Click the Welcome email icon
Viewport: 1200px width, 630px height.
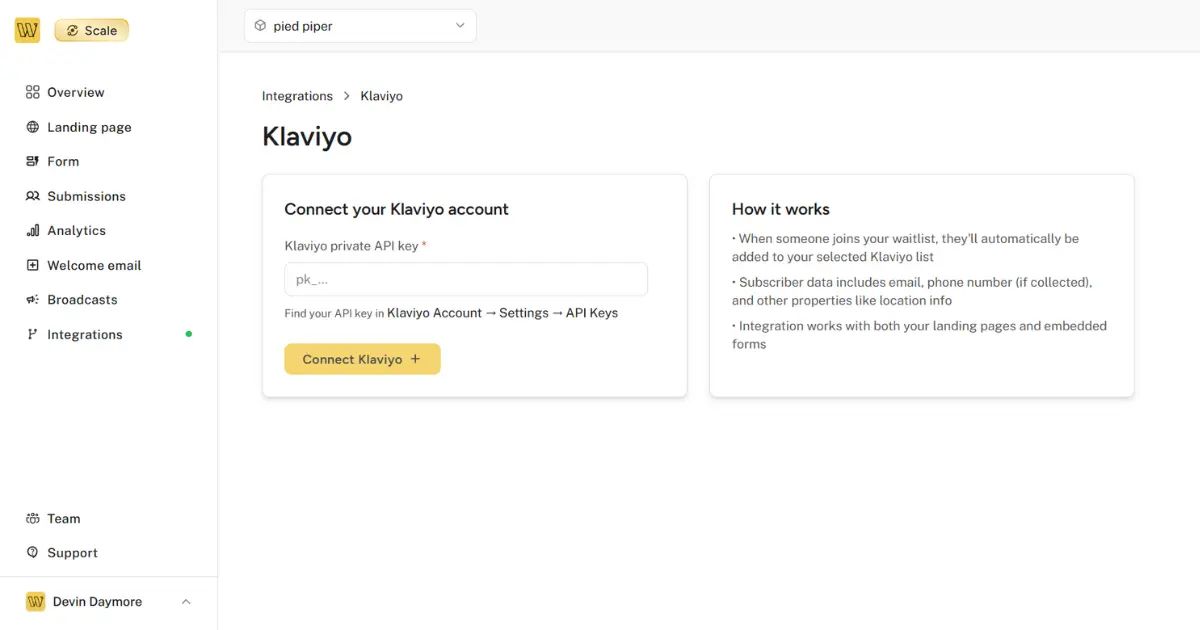point(33,265)
